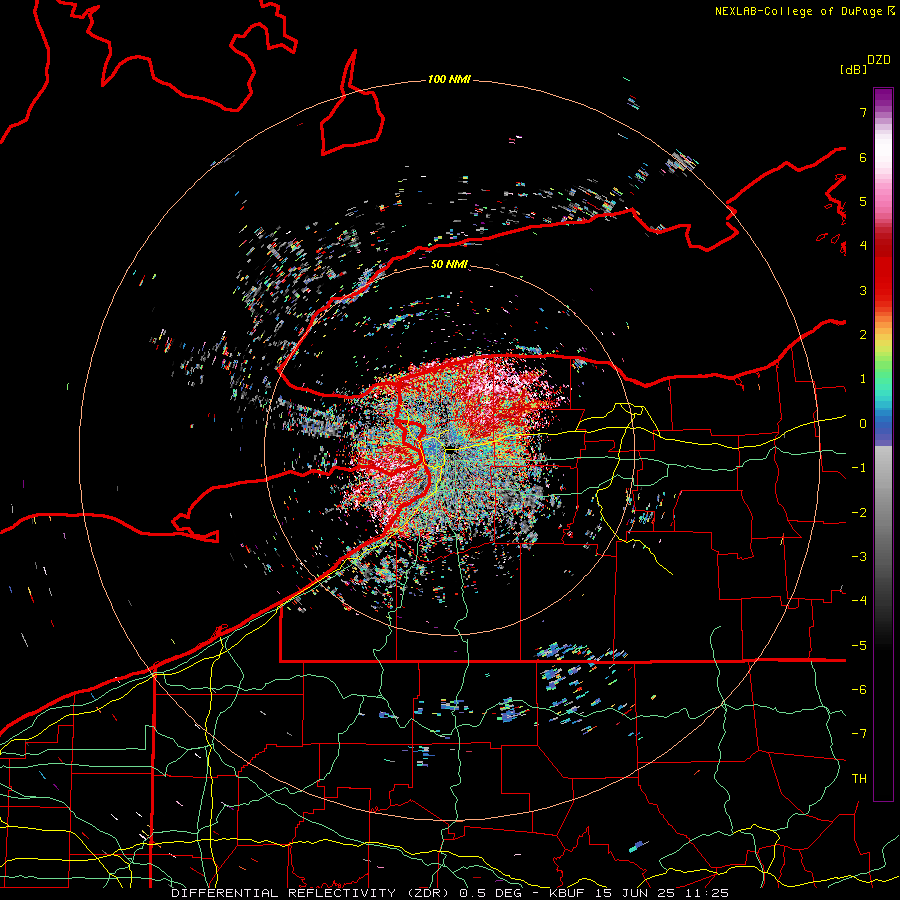This screenshot has width=900, height=900.
Task: Click the '0' value on color scale
Action: (863, 424)
